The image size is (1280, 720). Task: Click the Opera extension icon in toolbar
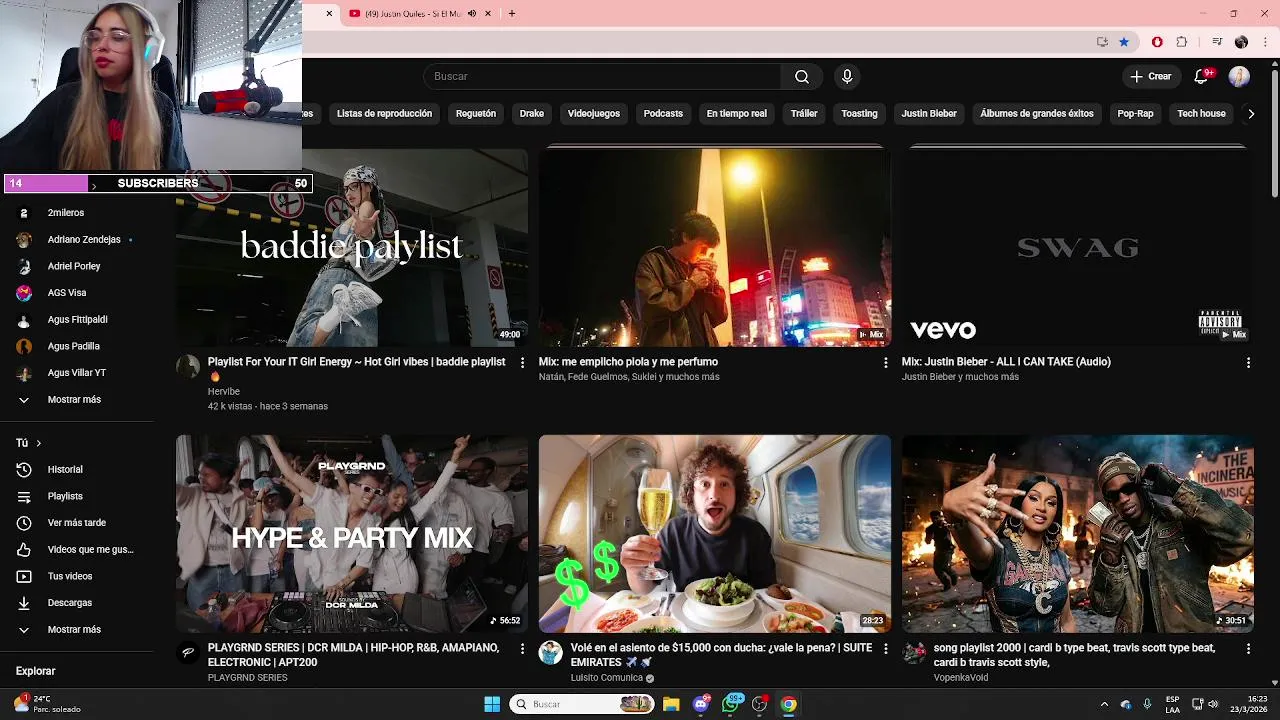point(1157,42)
